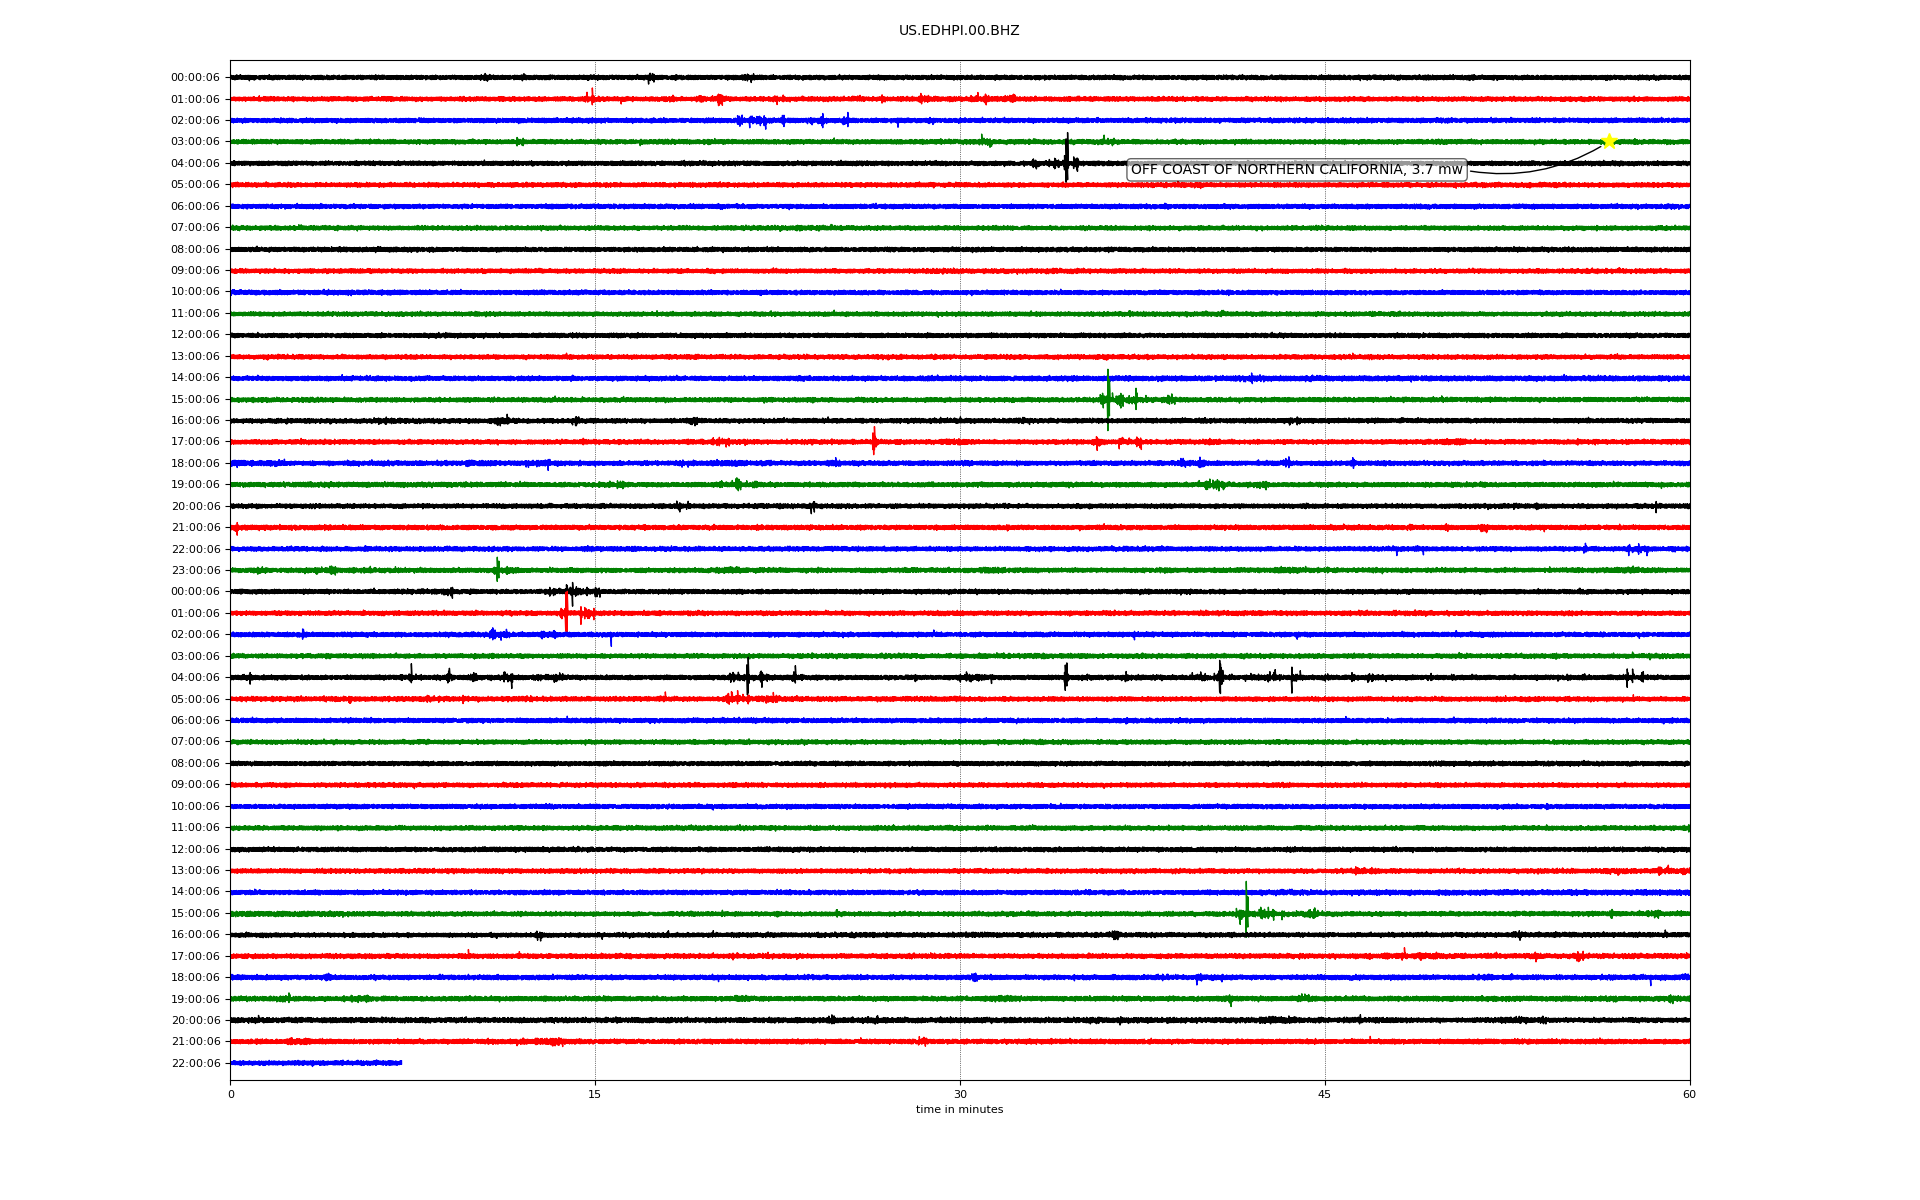Screen dimensions: 1920x1200
Task: Click the yellow star earthquake marker
Action: [1608, 141]
